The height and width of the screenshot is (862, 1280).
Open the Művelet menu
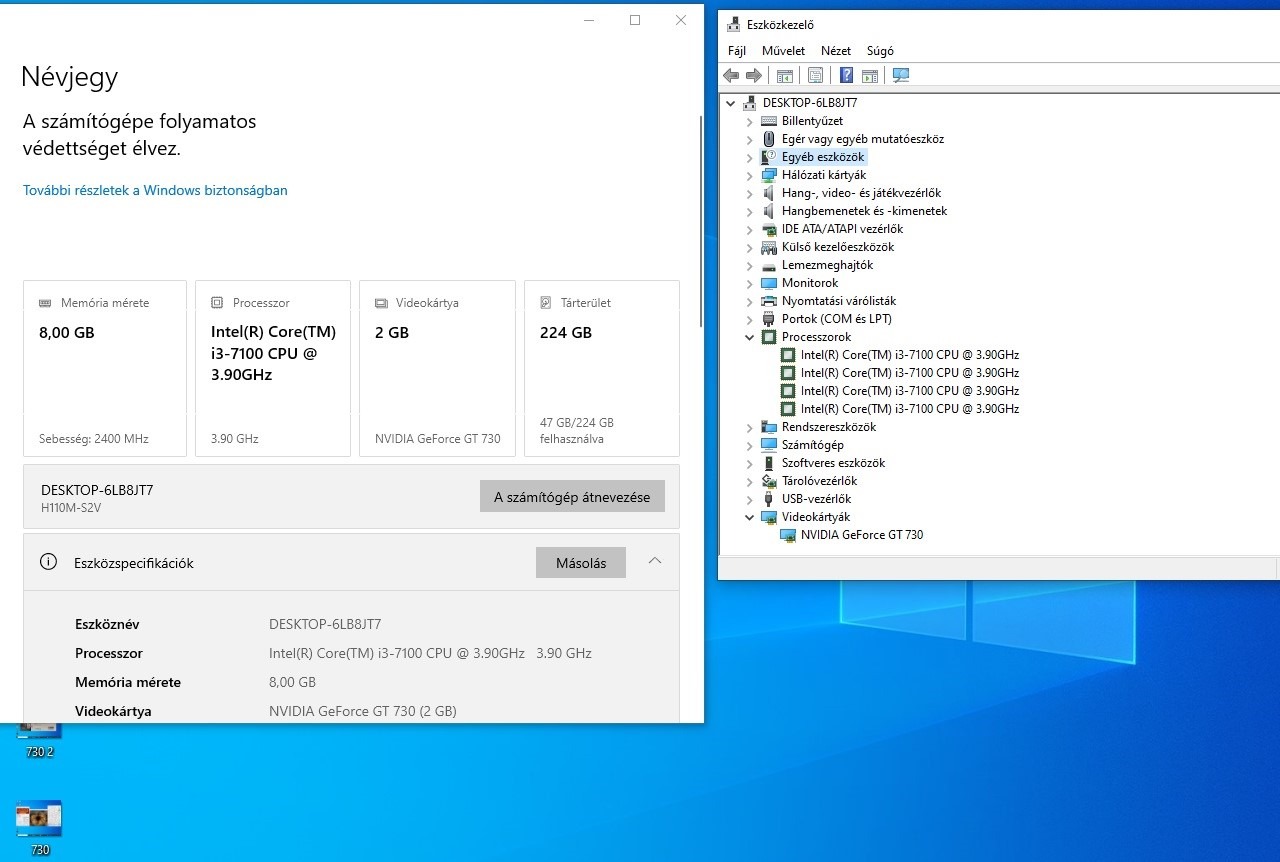(783, 51)
